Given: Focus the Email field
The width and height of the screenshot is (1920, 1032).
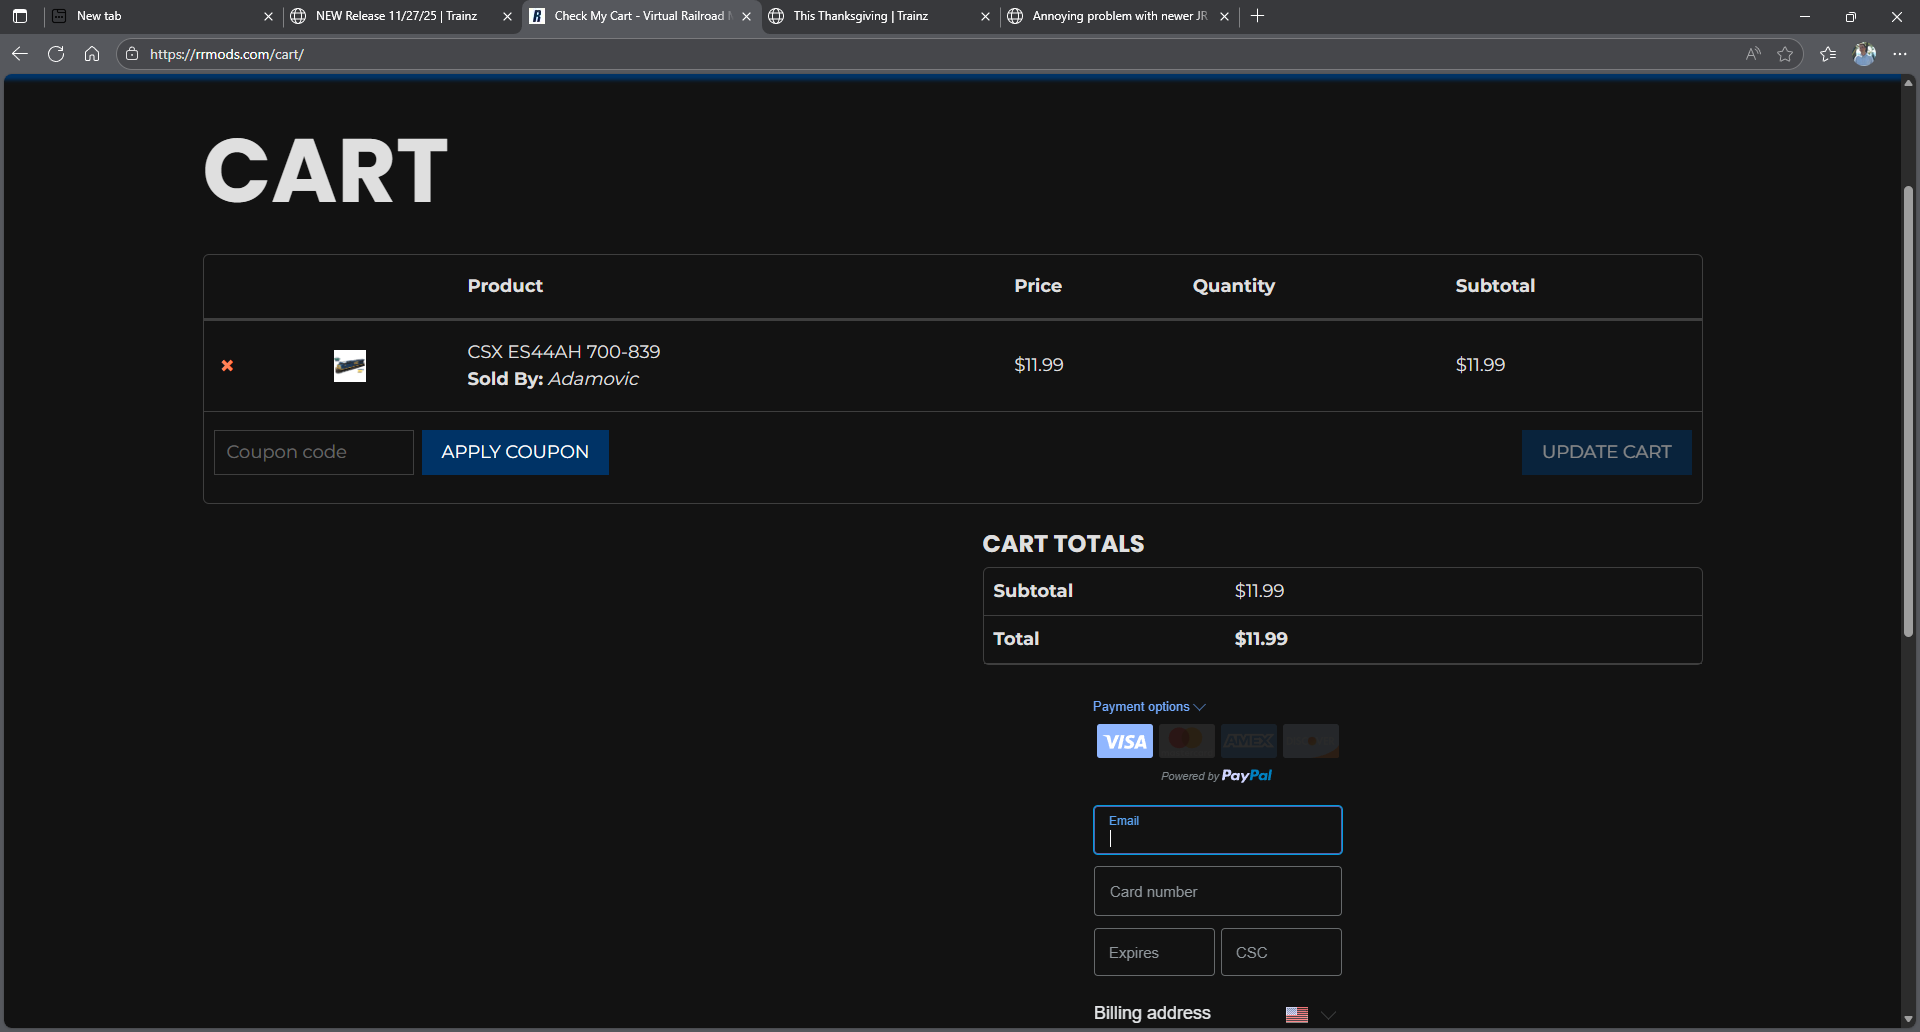Looking at the screenshot, I should tap(1218, 830).
